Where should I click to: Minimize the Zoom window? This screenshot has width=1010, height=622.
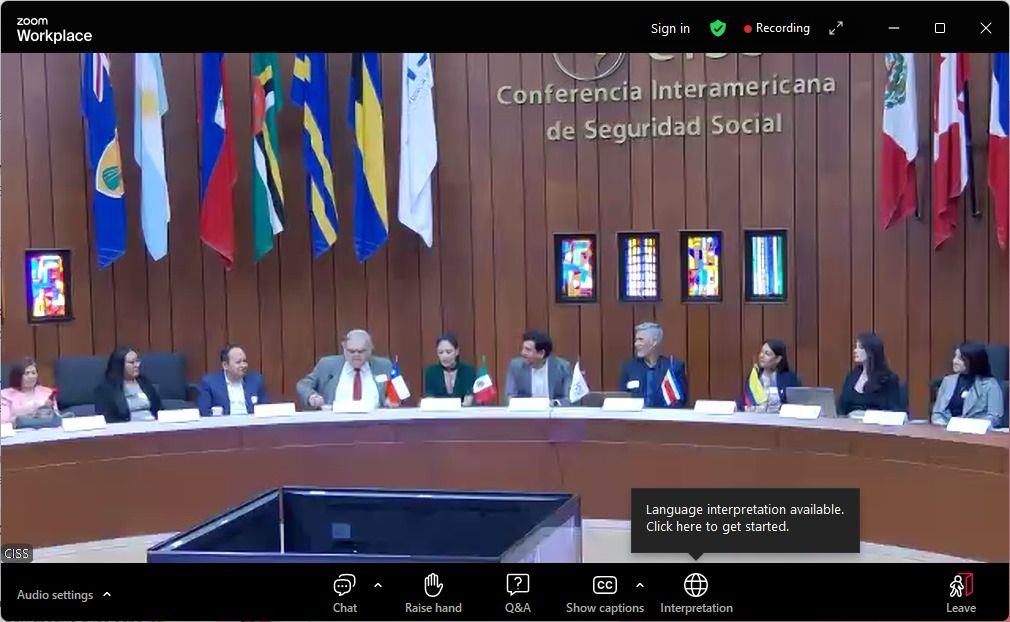pyautogui.click(x=893, y=28)
